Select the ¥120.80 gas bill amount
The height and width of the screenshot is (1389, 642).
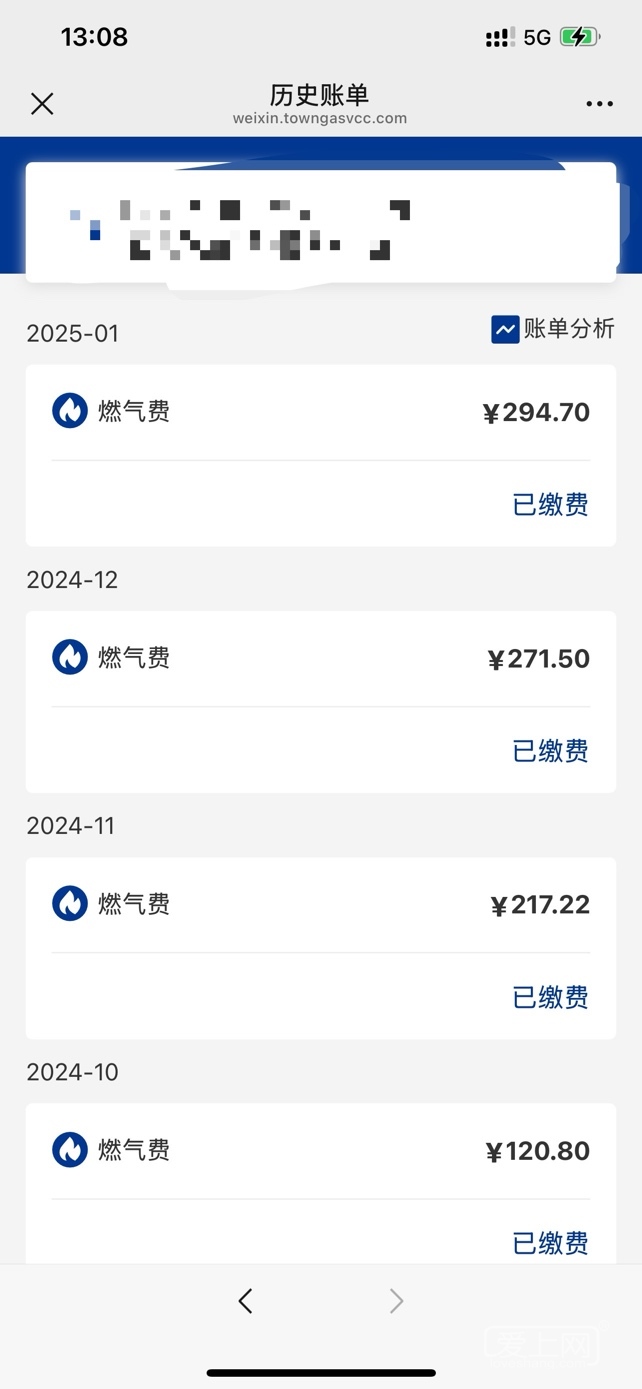(x=538, y=1151)
